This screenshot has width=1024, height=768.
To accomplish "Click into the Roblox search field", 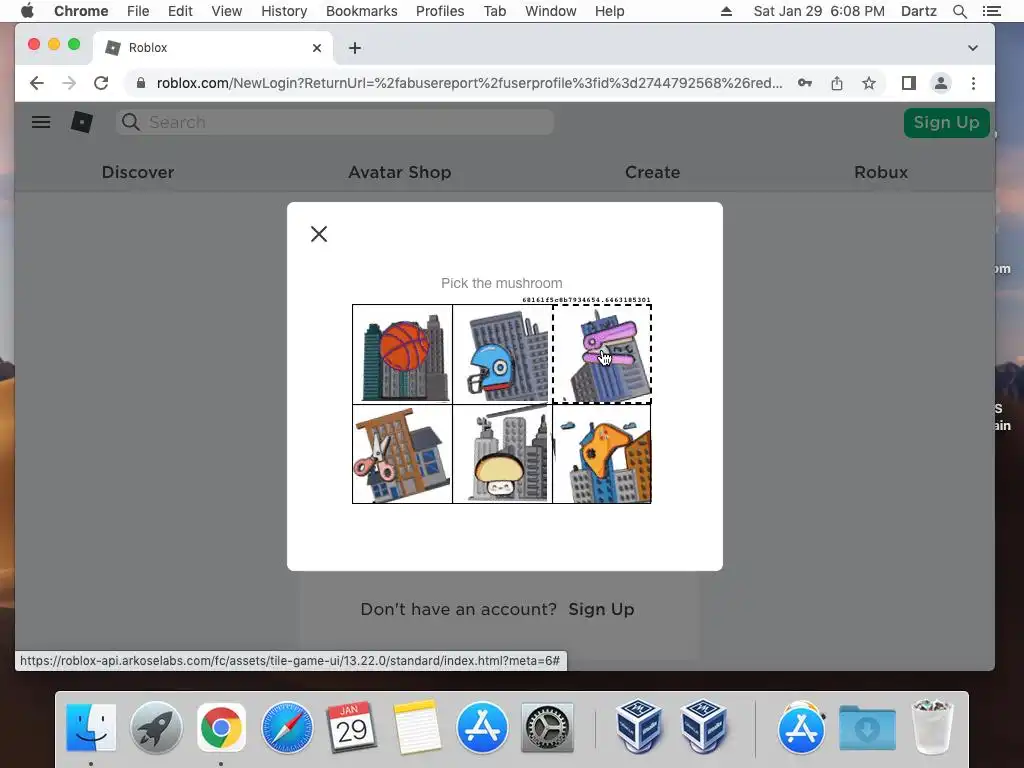I will click(335, 122).
